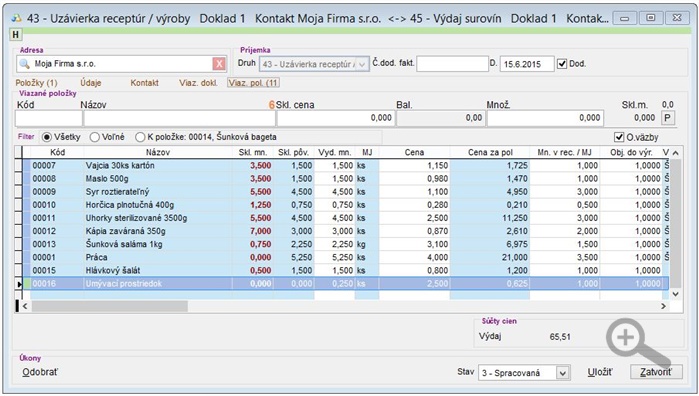This screenshot has width=699, height=396.
Task: Click the date field showing 15.6.2015
Action: point(527,64)
